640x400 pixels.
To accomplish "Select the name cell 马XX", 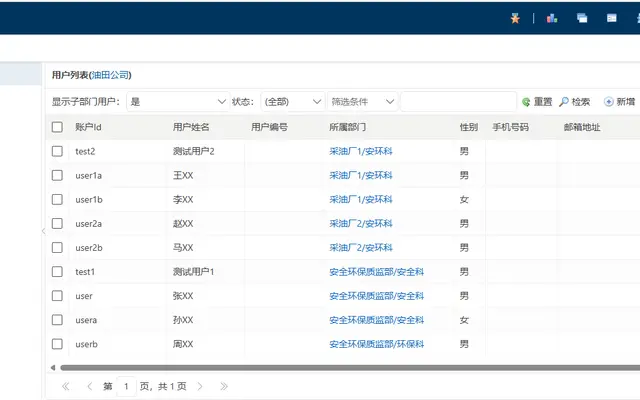I will (183, 248).
